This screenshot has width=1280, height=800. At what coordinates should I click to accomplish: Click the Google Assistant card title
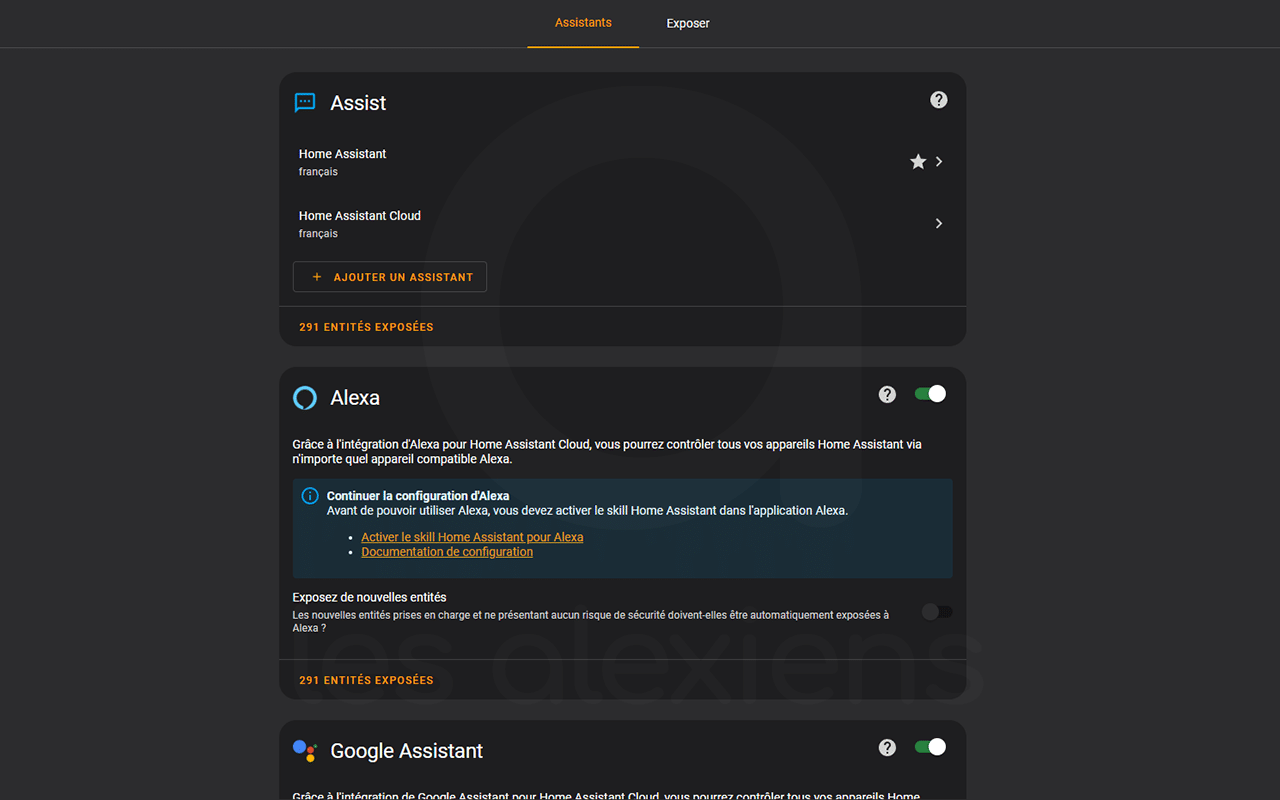(407, 751)
